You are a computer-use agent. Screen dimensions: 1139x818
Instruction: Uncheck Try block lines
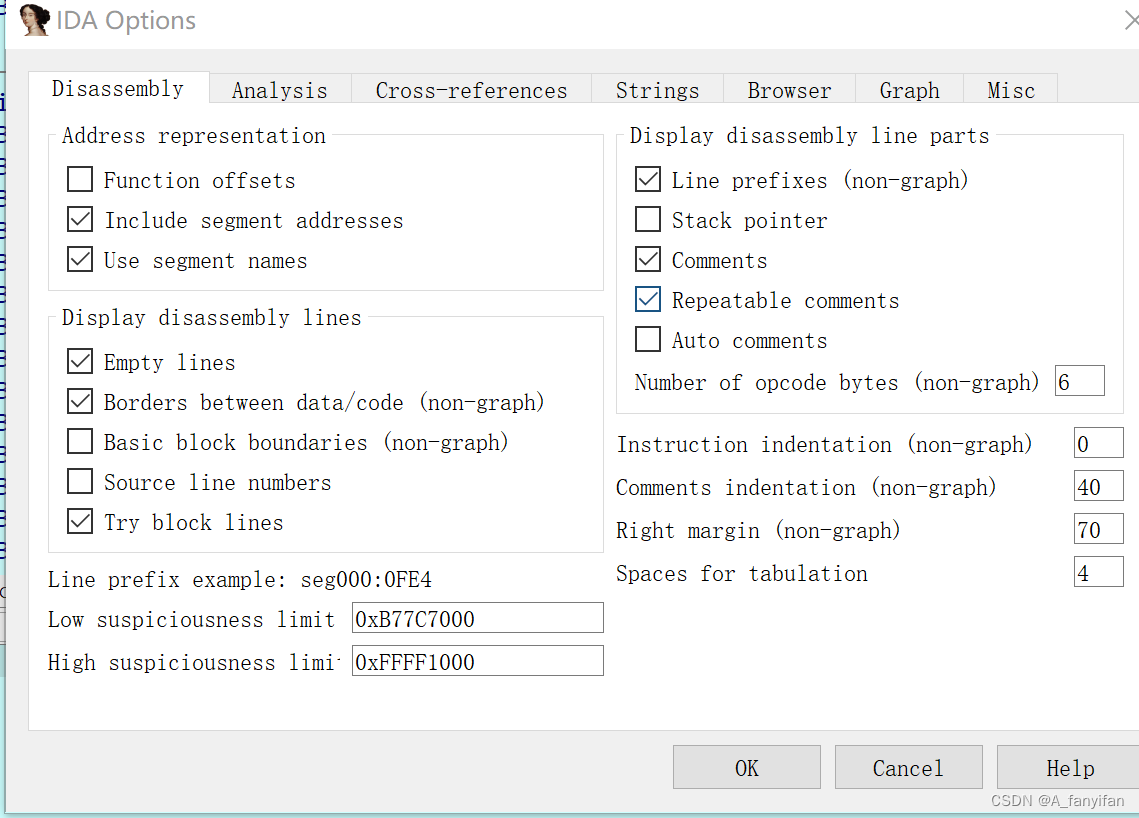[80, 521]
